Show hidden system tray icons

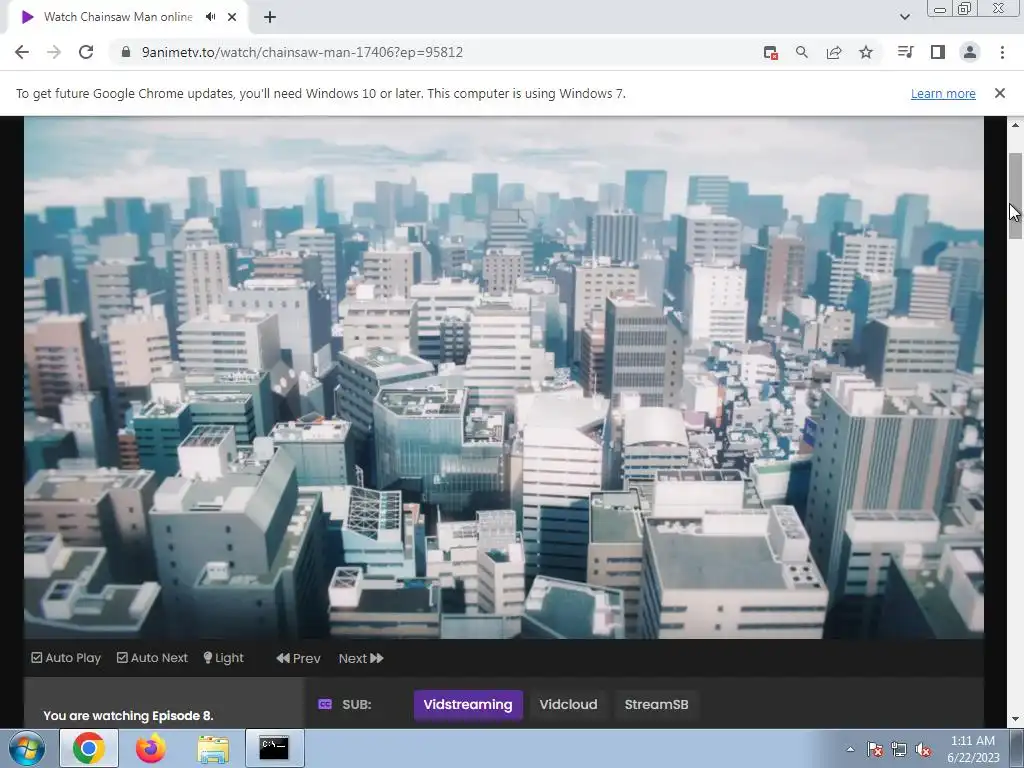[850, 749]
